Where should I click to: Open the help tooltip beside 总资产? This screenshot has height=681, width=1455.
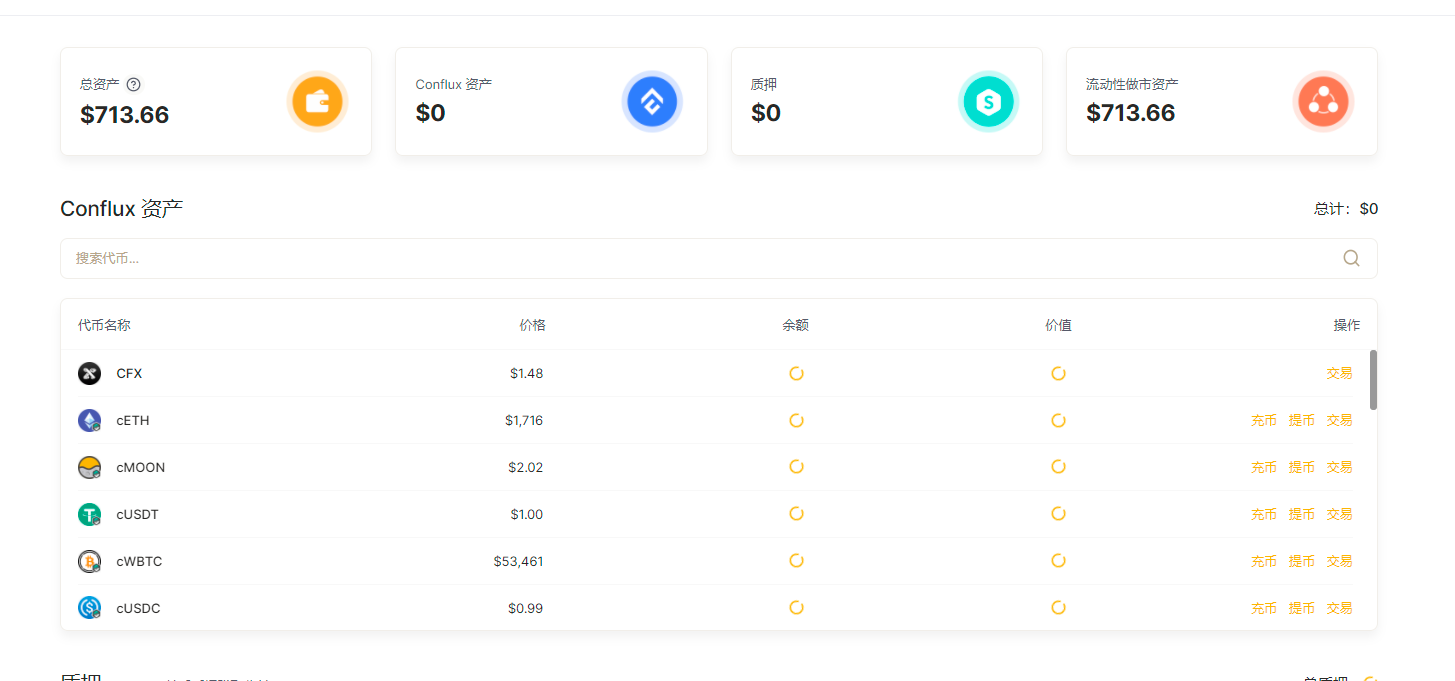point(134,85)
